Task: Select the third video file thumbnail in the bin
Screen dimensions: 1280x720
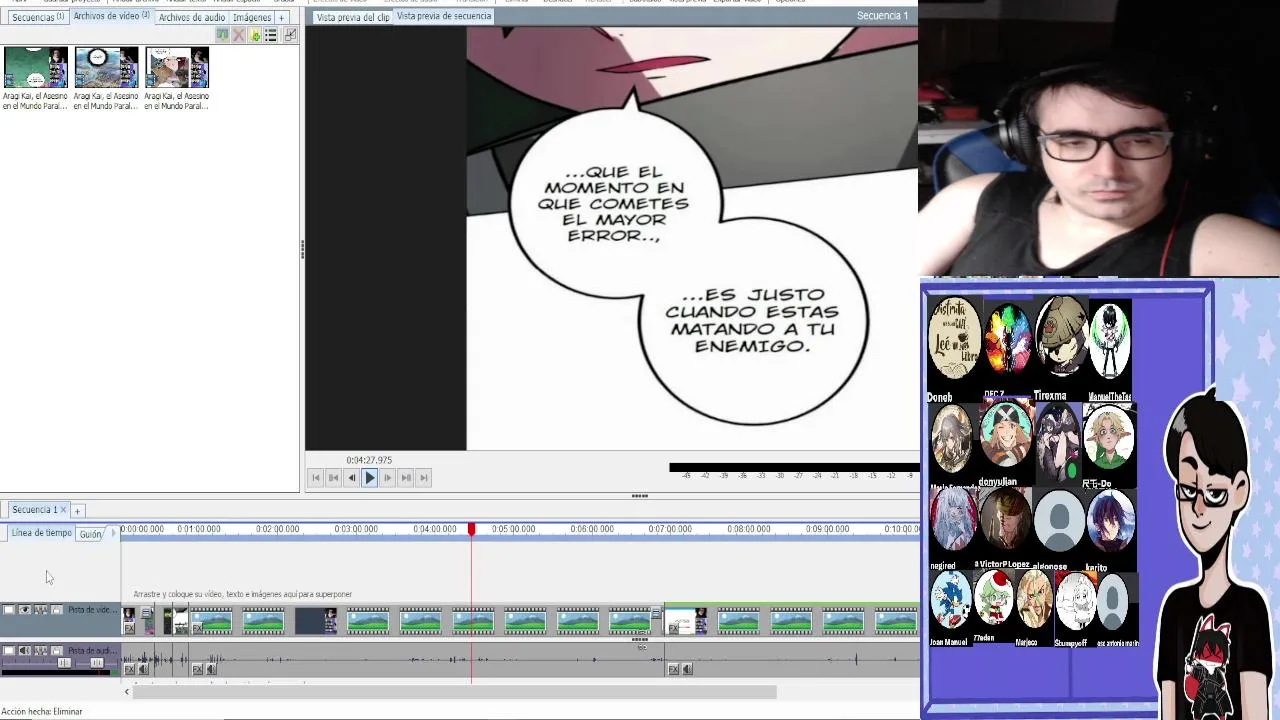Action: click(x=177, y=68)
